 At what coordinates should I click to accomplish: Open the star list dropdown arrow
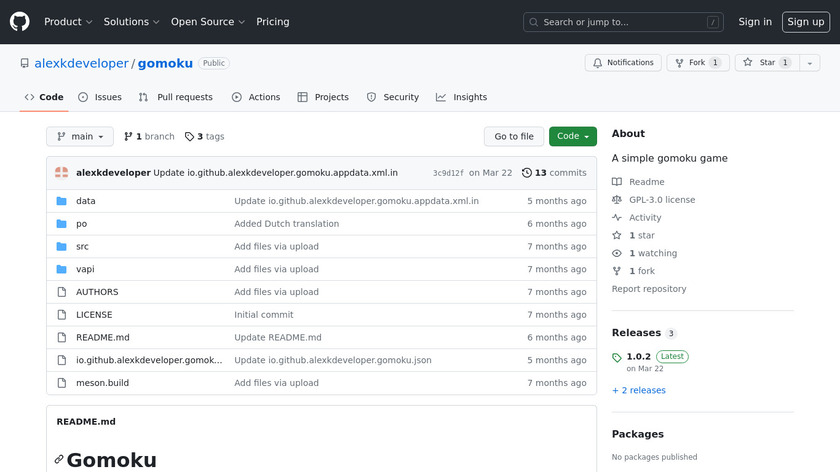[808, 62]
